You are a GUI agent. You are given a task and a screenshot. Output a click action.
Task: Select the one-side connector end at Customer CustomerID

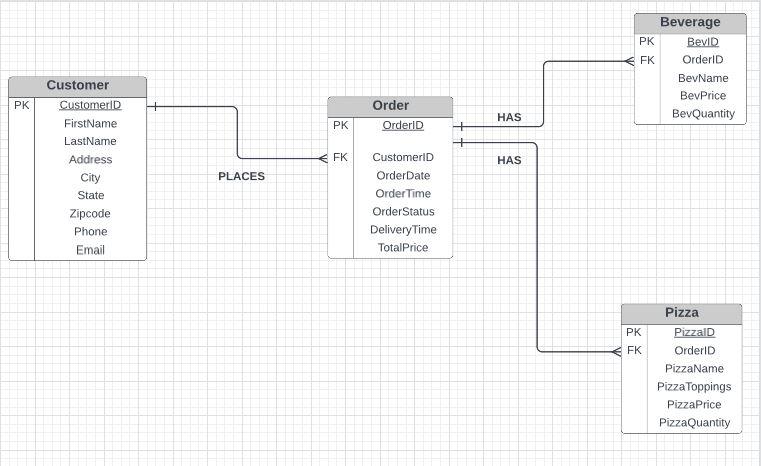click(x=153, y=106)
